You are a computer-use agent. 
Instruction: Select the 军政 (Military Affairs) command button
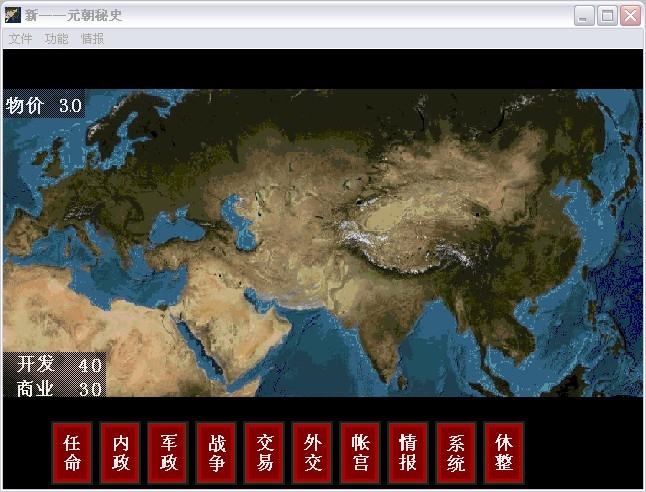pos(168,453)
